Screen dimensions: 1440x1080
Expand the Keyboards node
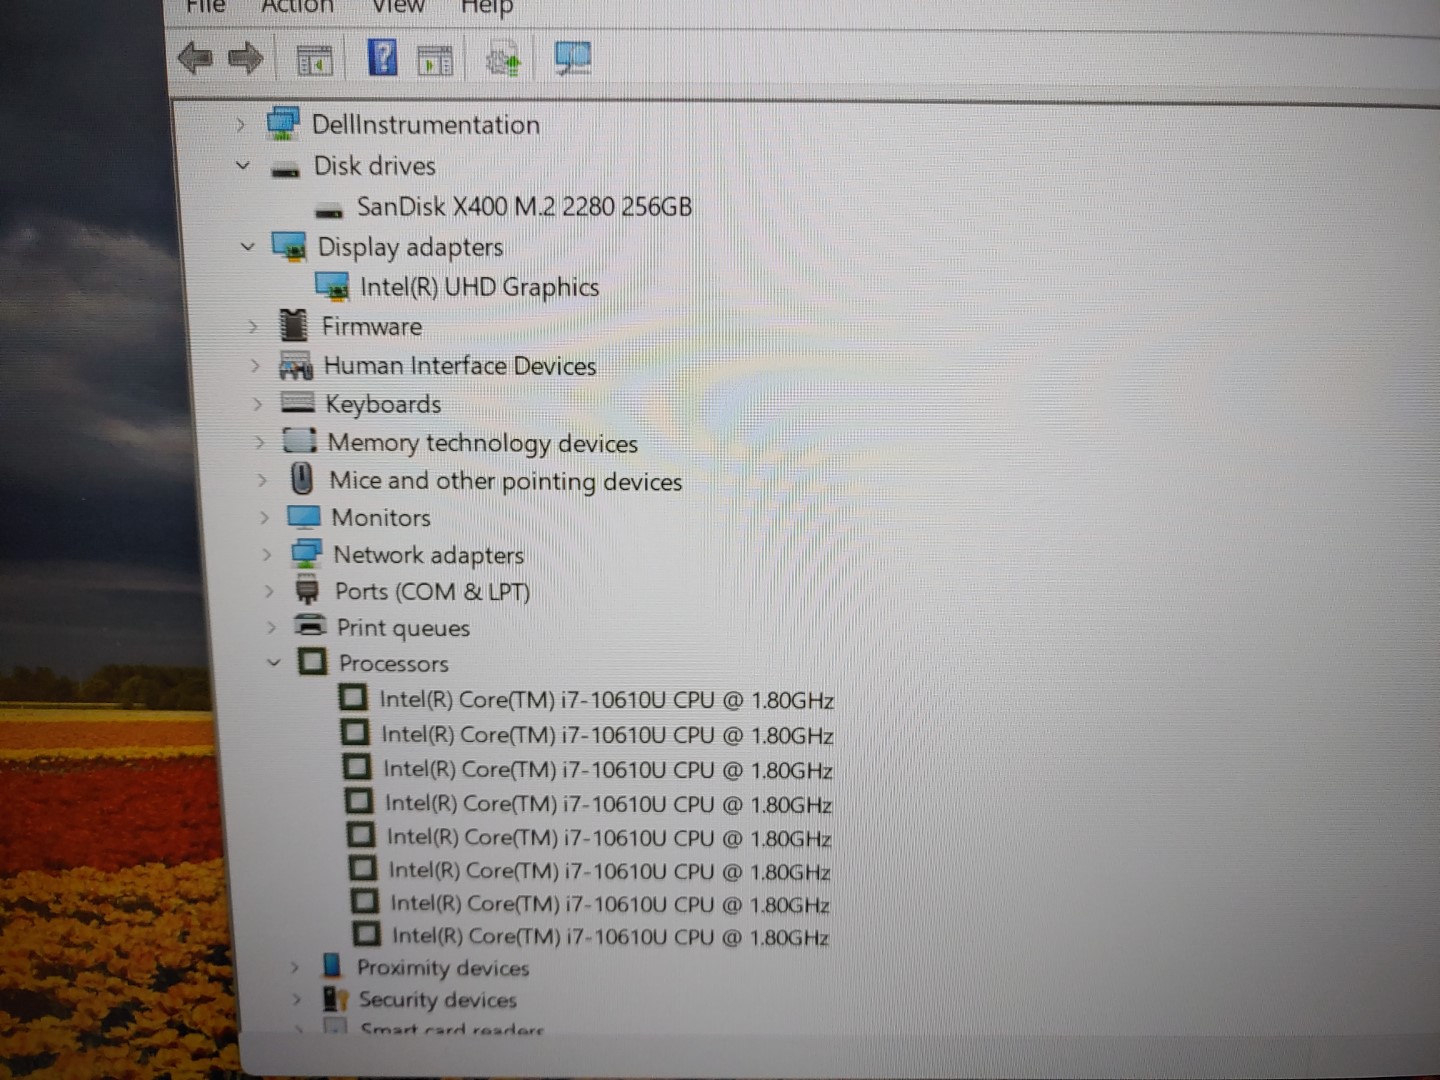[258, 404]
